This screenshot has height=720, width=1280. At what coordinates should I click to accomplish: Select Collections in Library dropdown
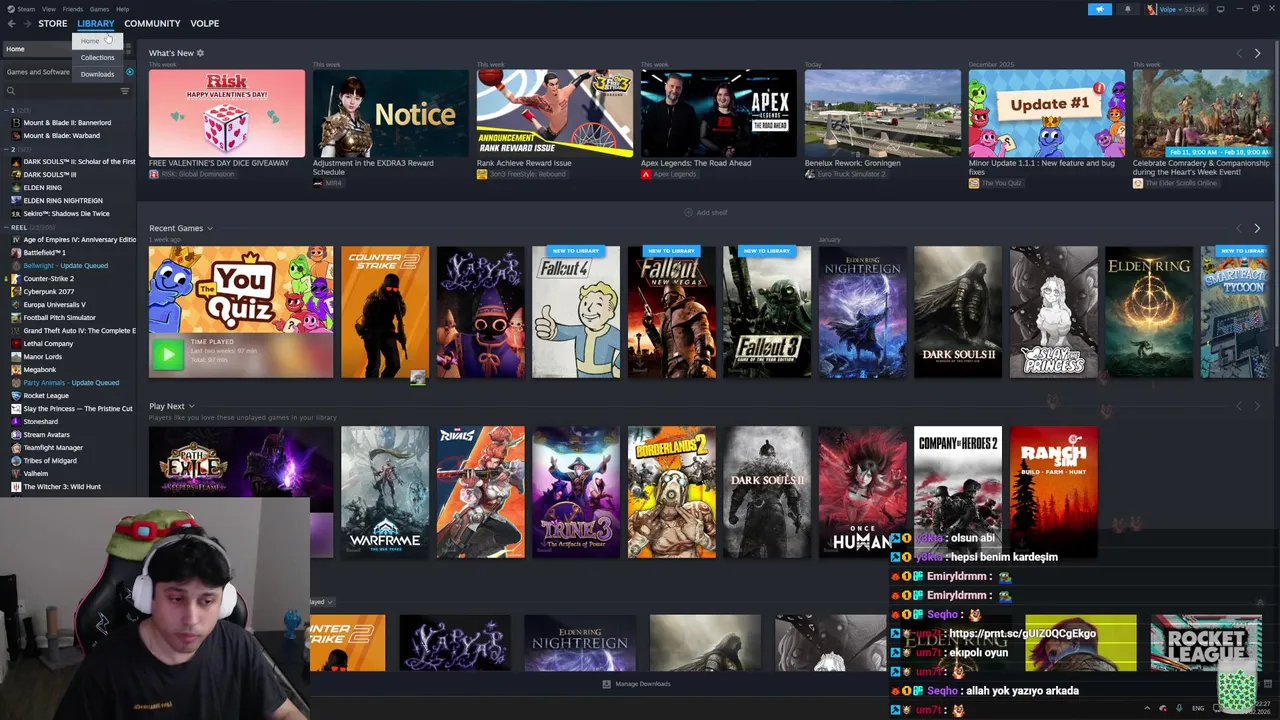click(x=97, y=58)
